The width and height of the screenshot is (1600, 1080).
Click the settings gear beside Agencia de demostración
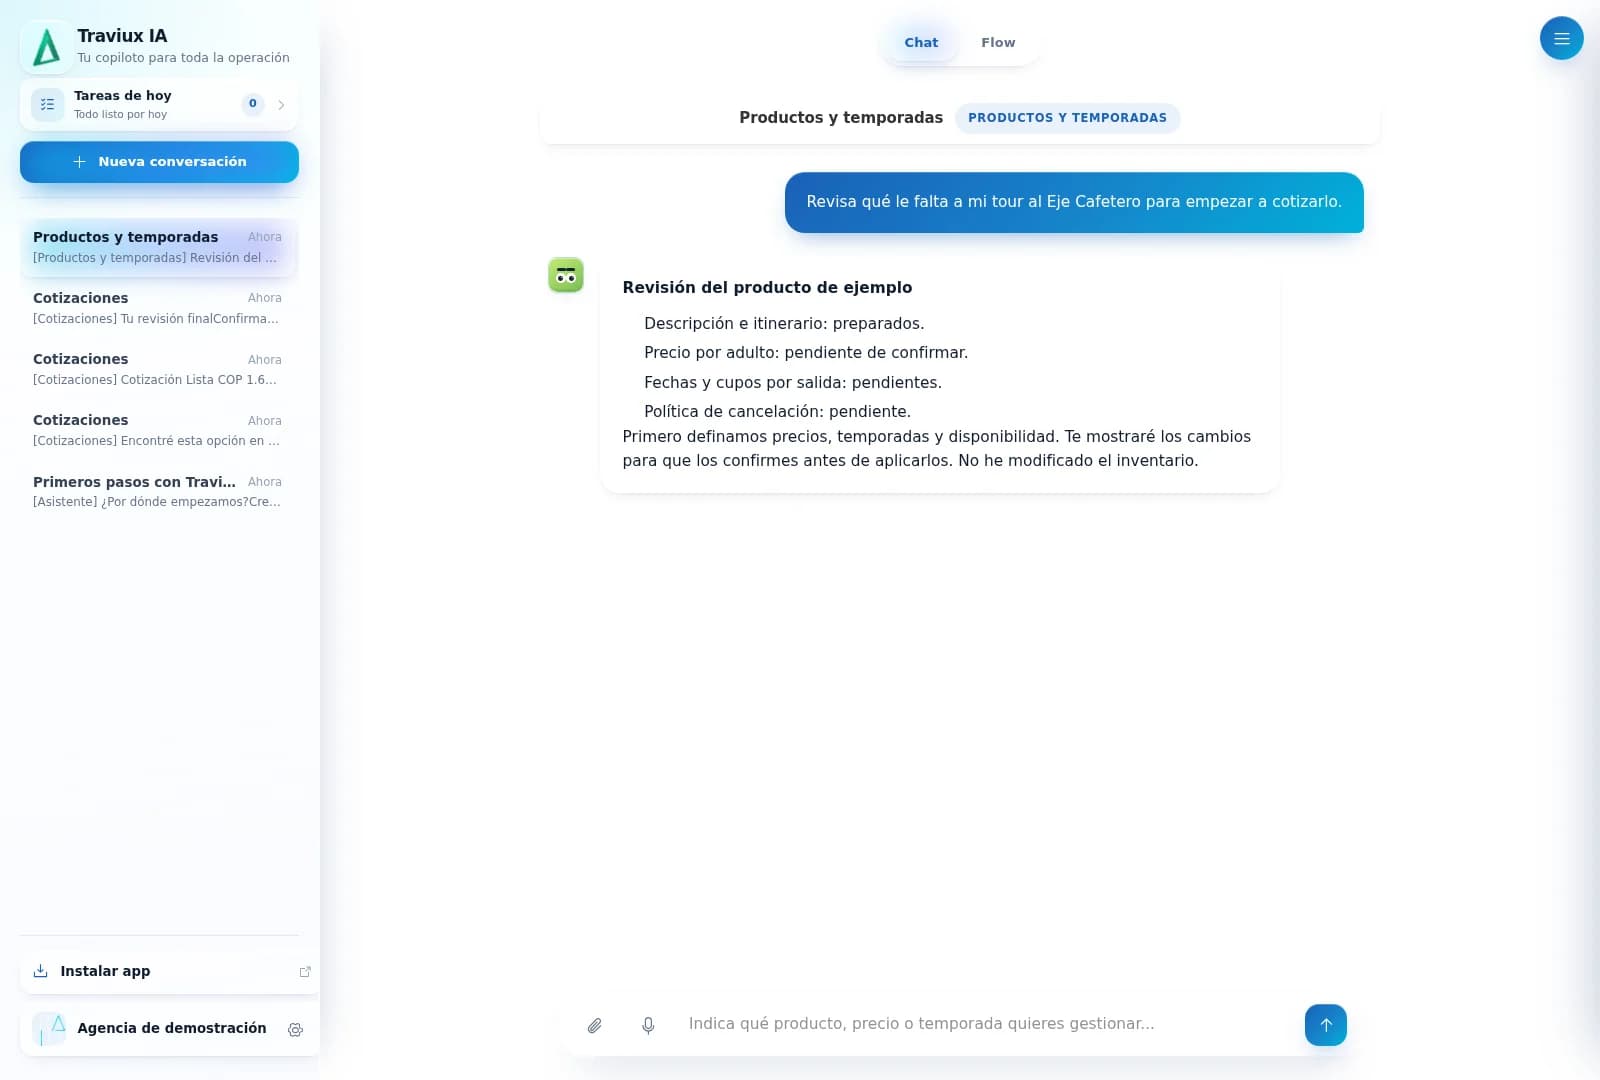295,1029
